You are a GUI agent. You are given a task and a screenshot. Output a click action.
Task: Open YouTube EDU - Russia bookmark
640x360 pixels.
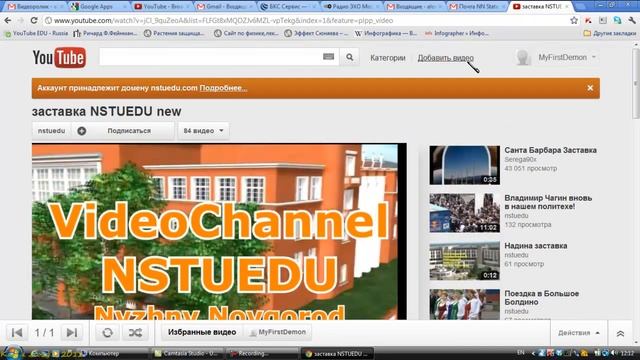36,33
